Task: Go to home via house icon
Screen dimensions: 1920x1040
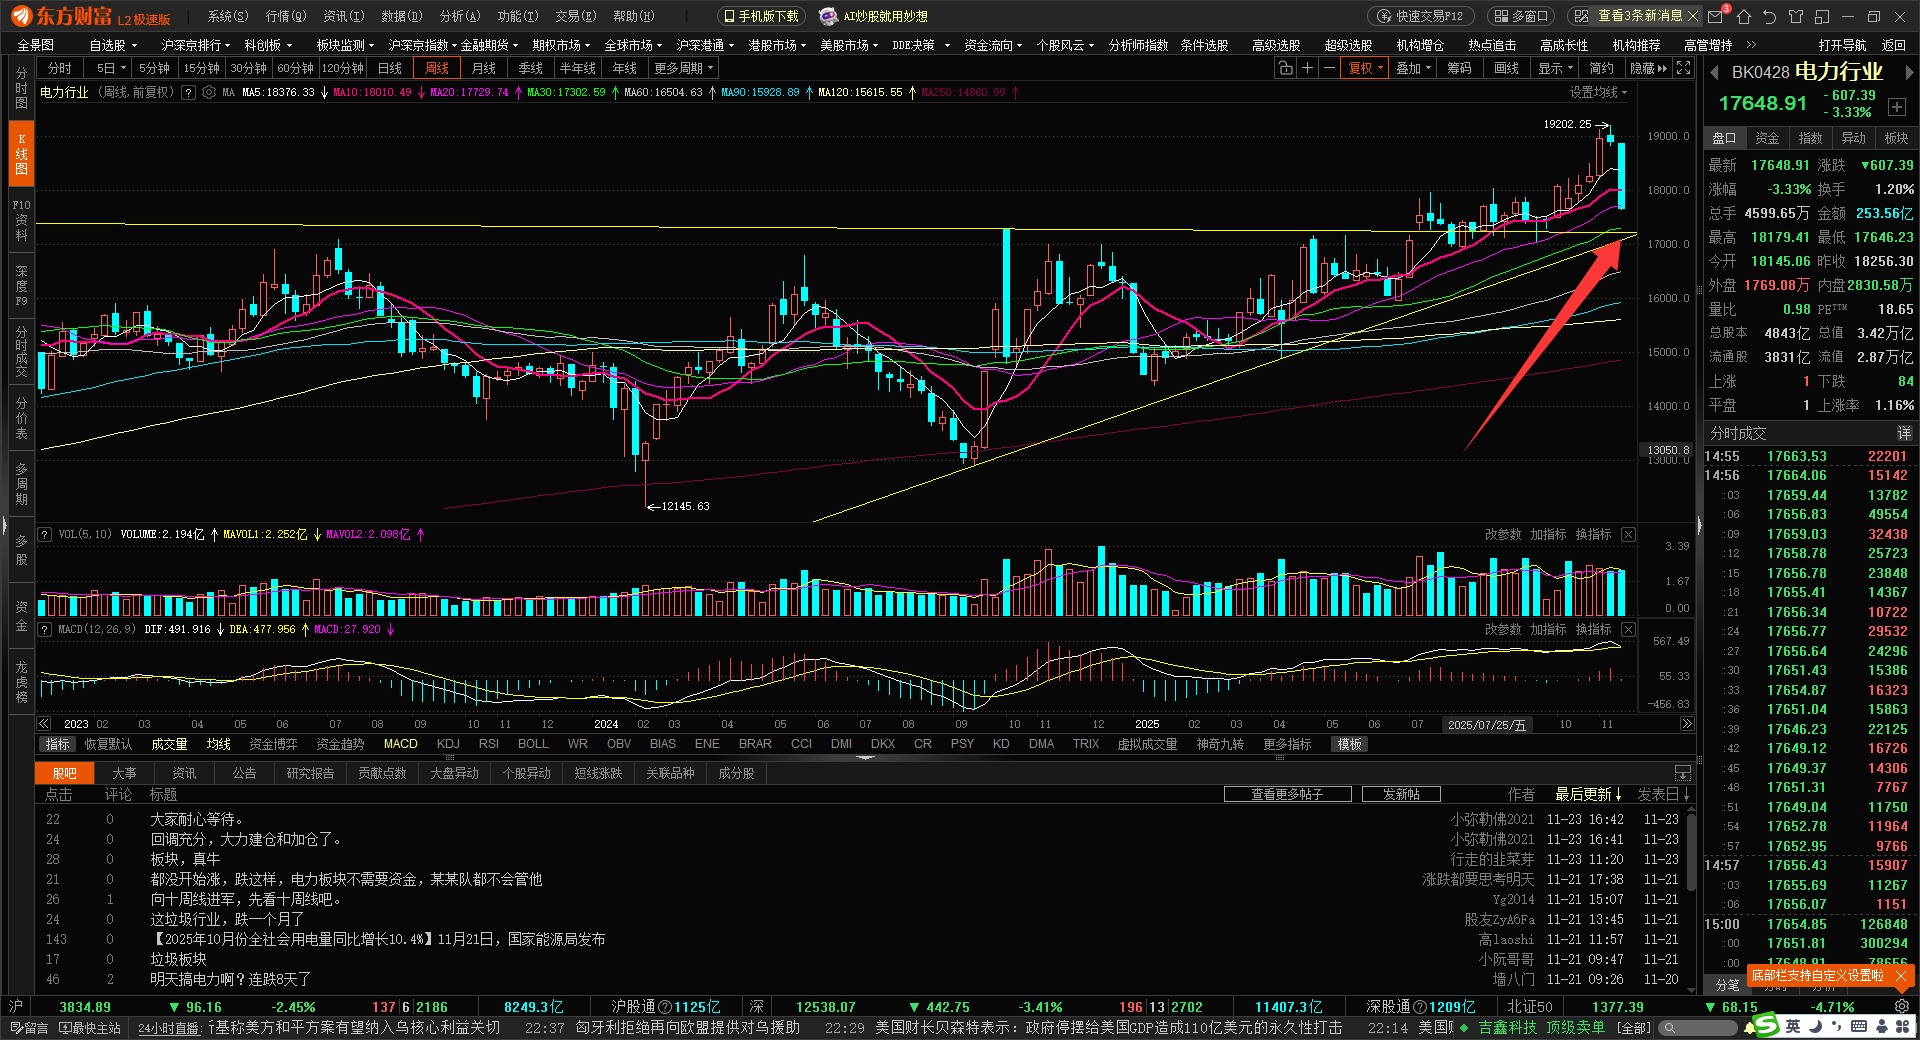Action: [x=1744, y=16]
